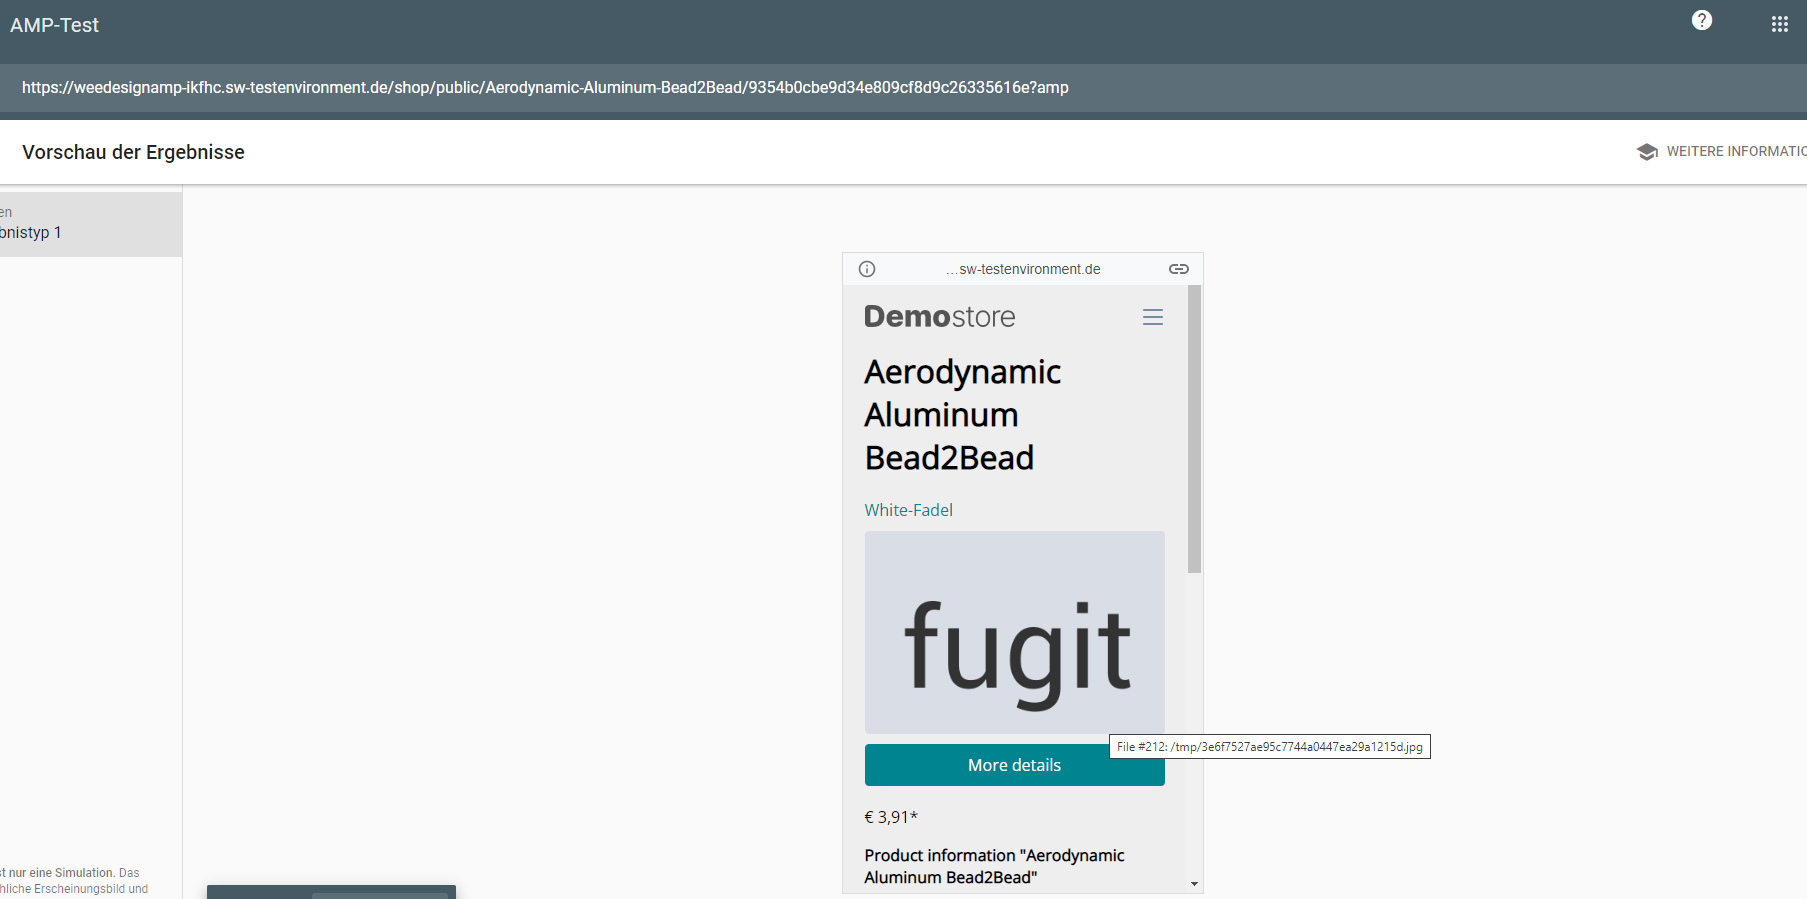Click the Vorschau der Ergebnisse heading

[133, 152]
